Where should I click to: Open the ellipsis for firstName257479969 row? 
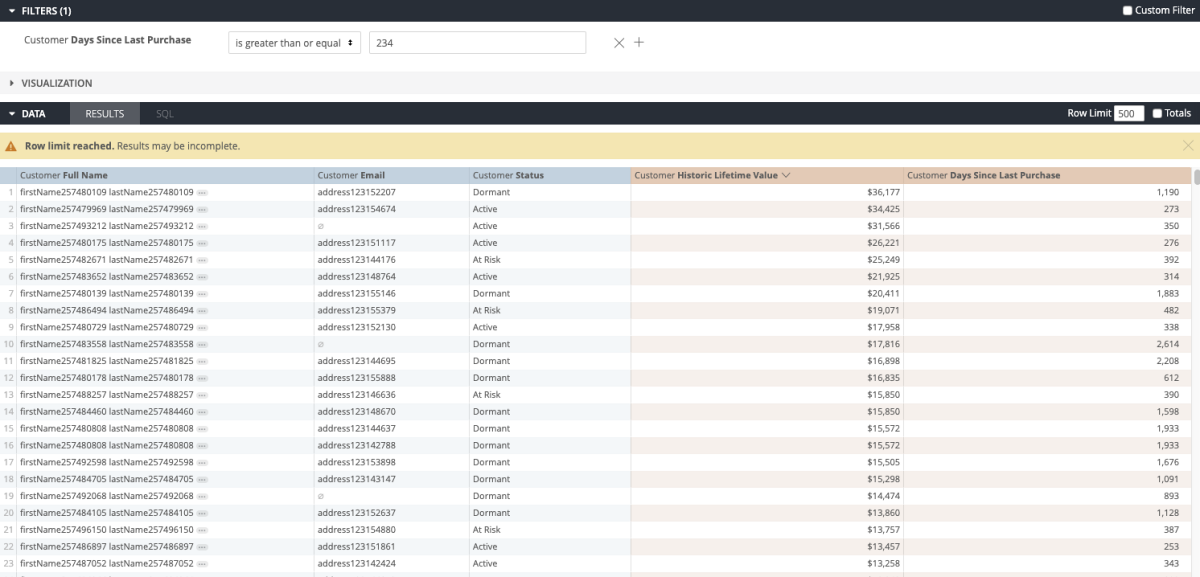click(202, 209)
